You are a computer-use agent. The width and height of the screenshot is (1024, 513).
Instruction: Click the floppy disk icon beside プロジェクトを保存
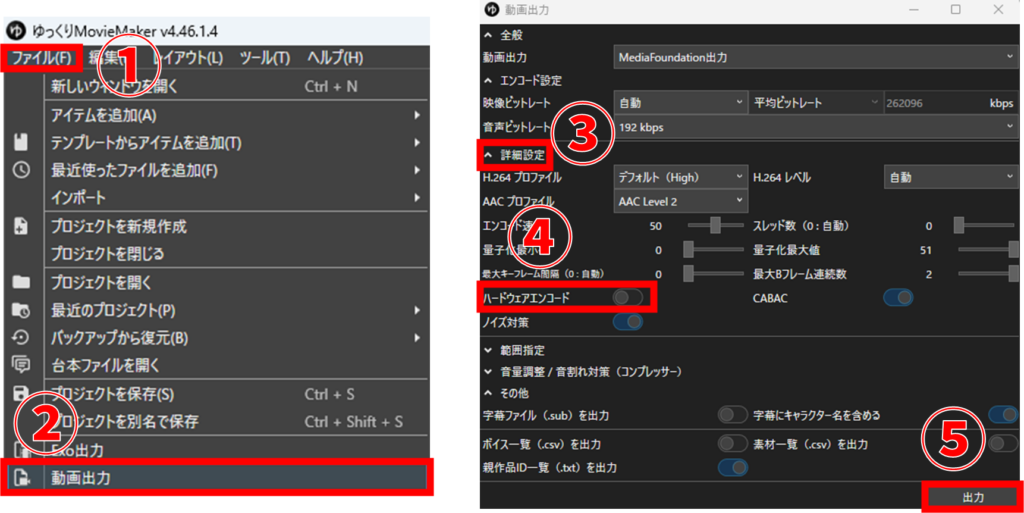pyautogui.click(x=21, y=394)
